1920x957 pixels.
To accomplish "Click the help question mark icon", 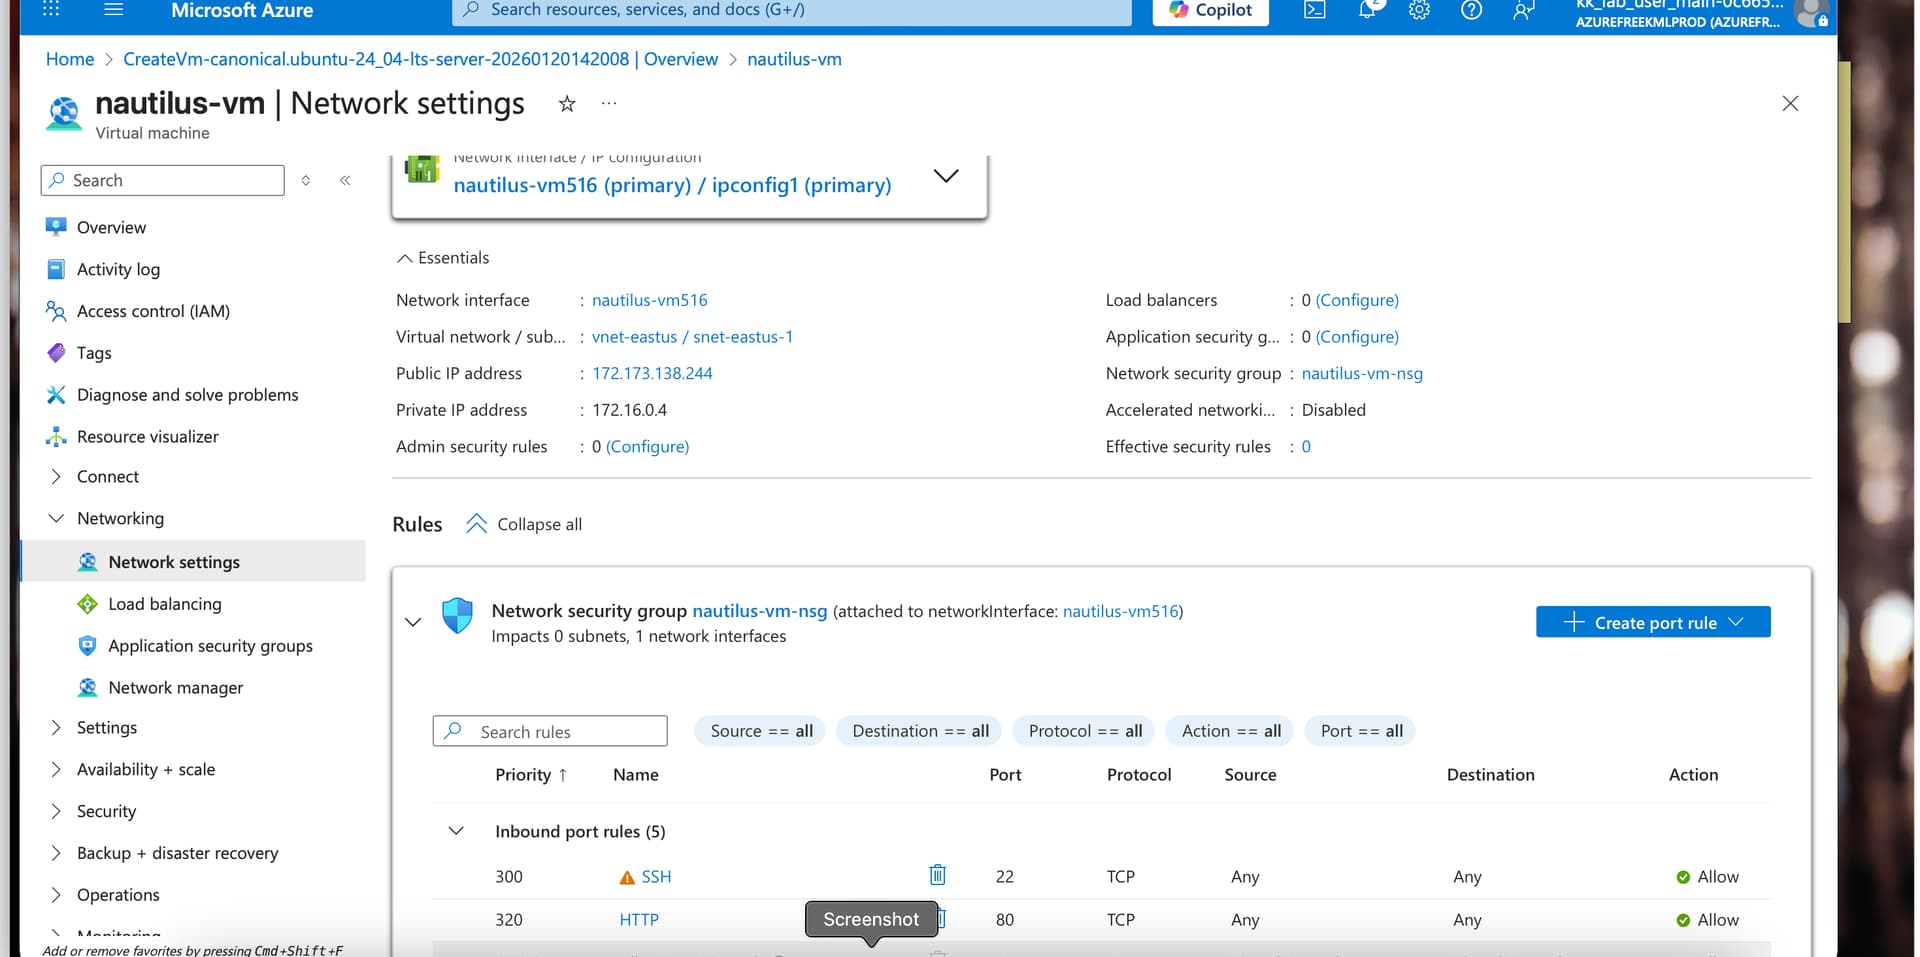I will point(1471,10).
